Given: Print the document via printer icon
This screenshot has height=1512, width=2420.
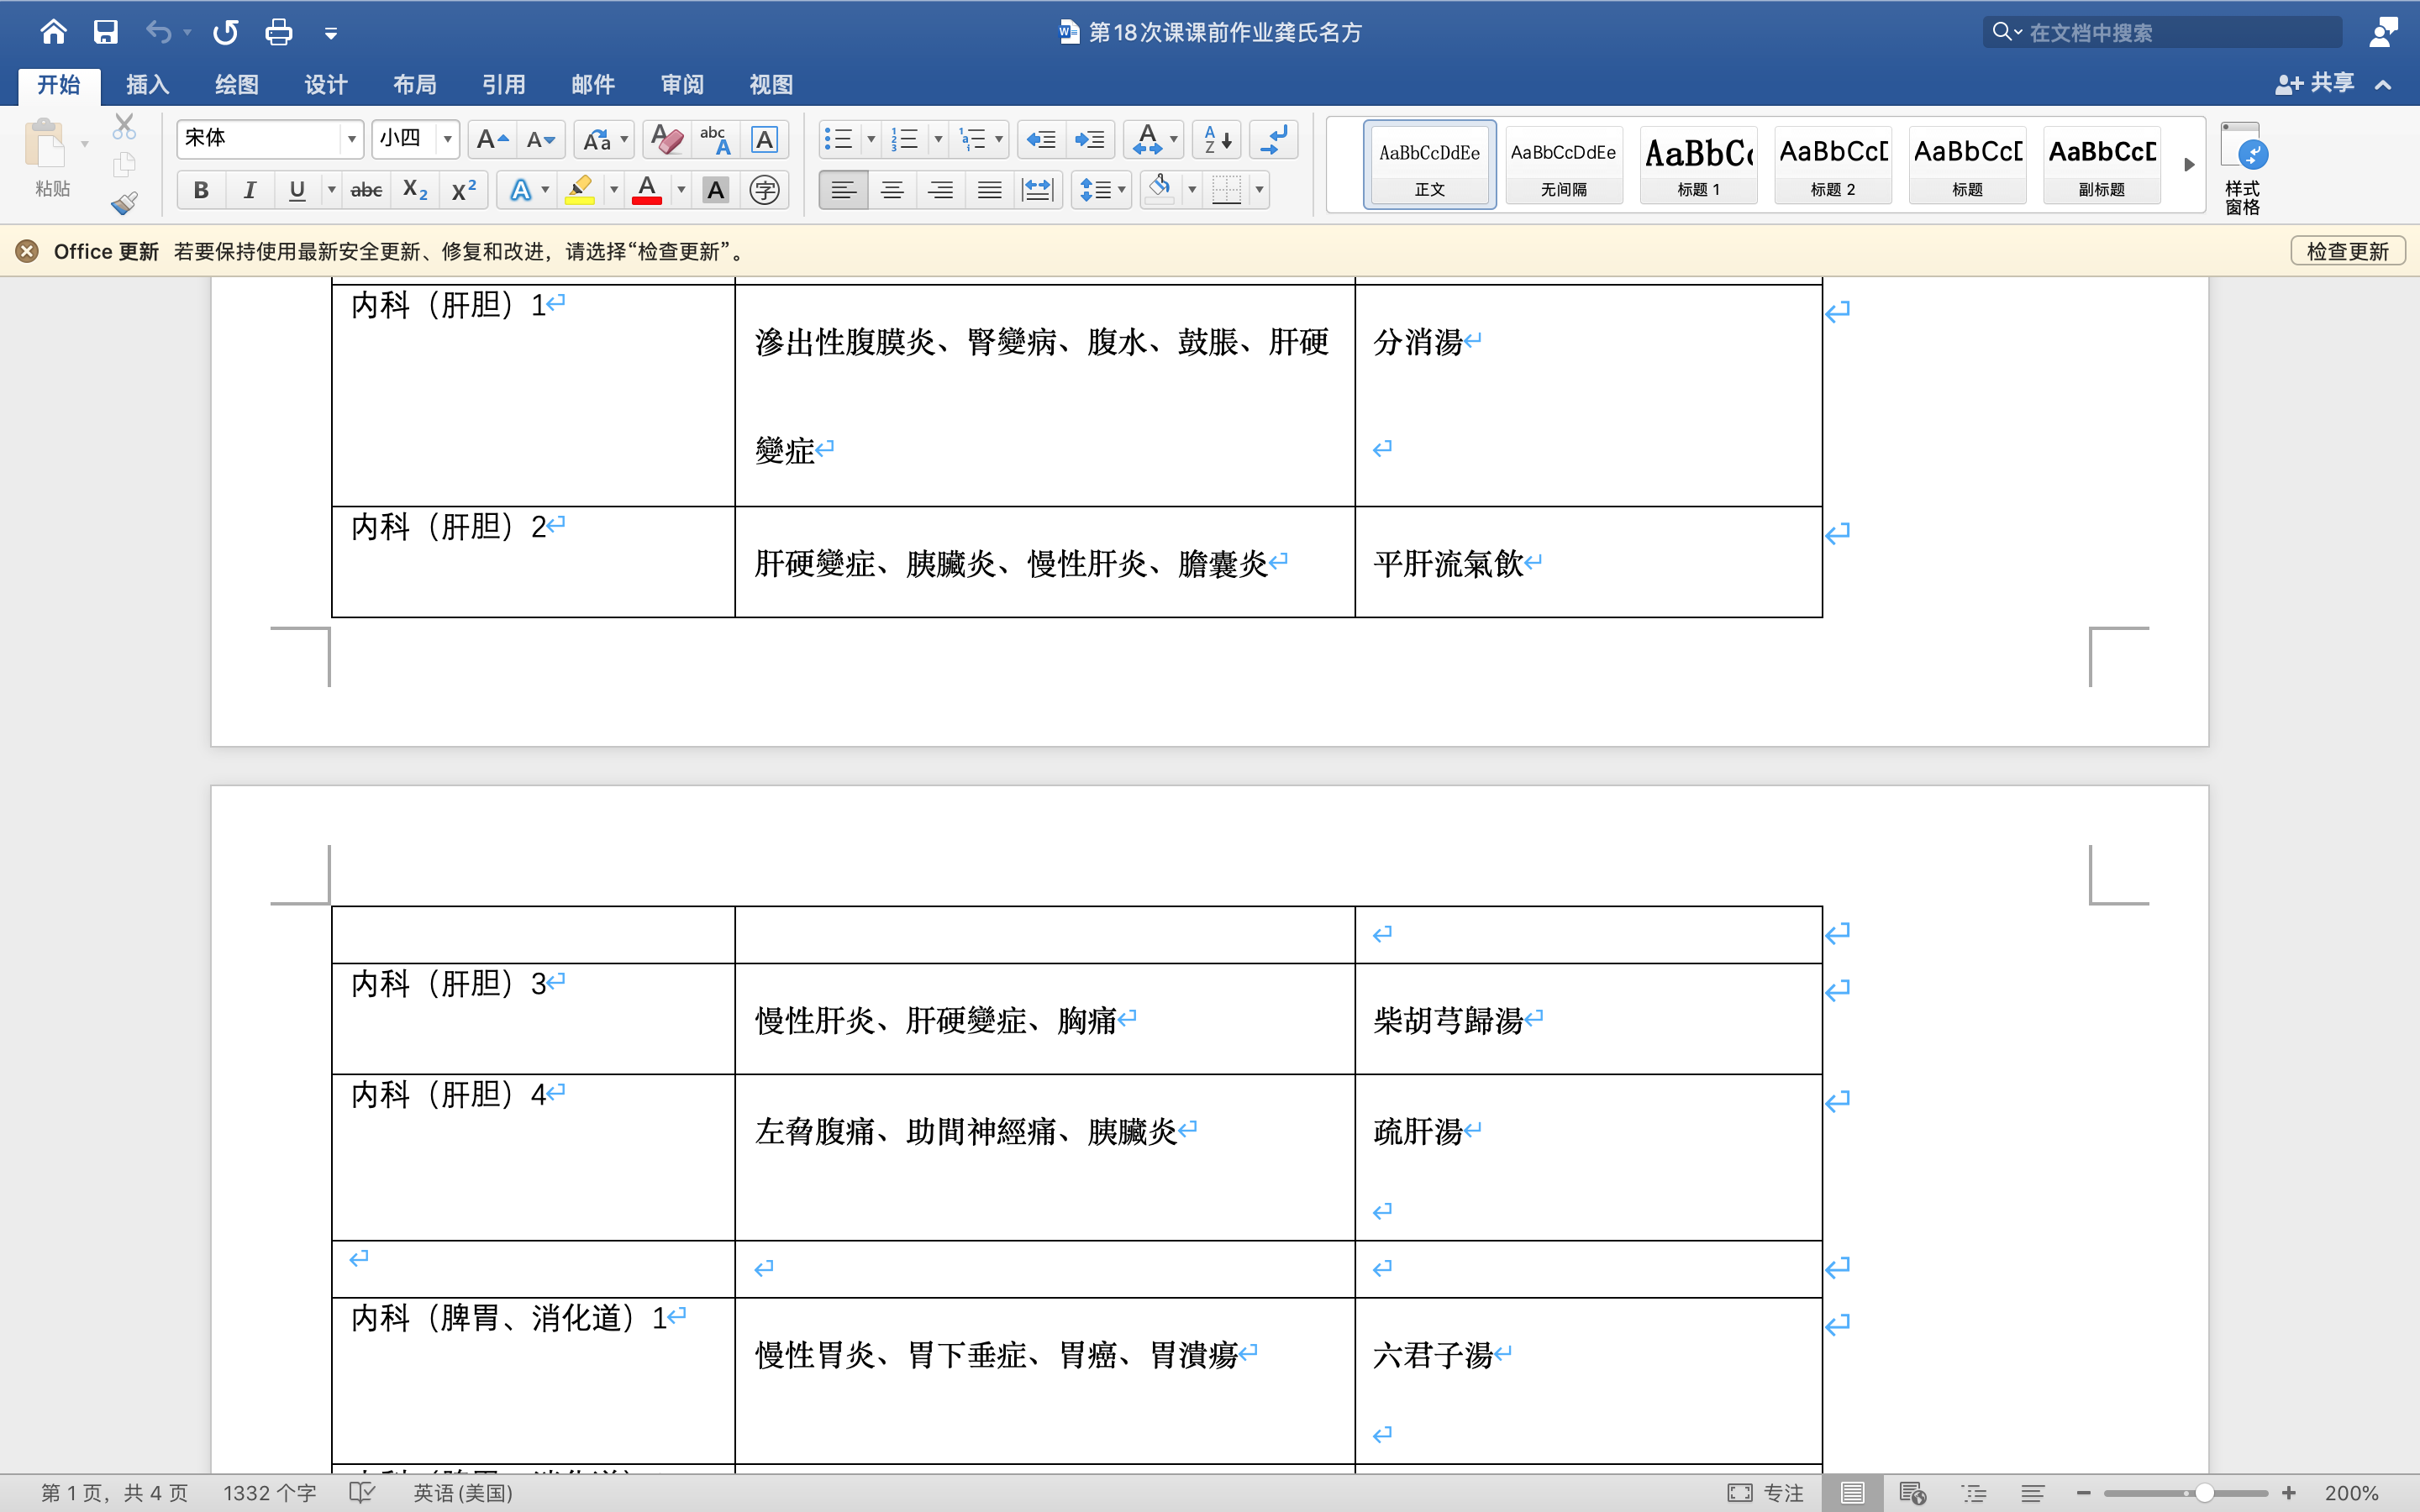Looking at the screenshot, I should coord(279,32).
